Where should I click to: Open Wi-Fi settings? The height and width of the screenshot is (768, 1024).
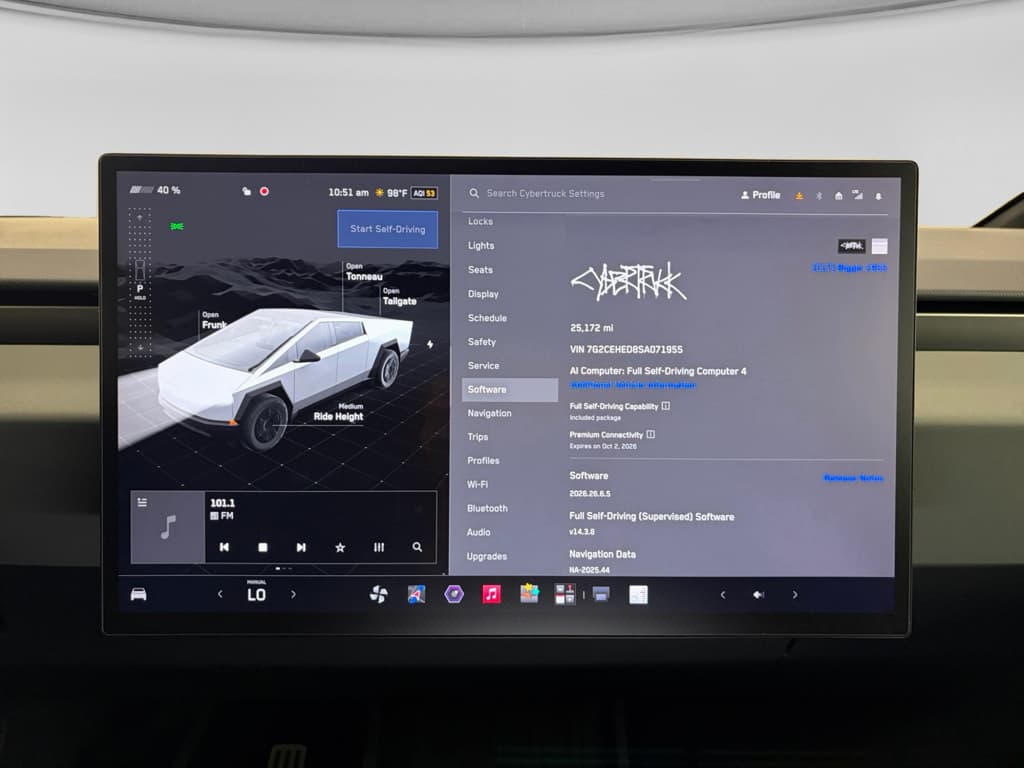477,485
